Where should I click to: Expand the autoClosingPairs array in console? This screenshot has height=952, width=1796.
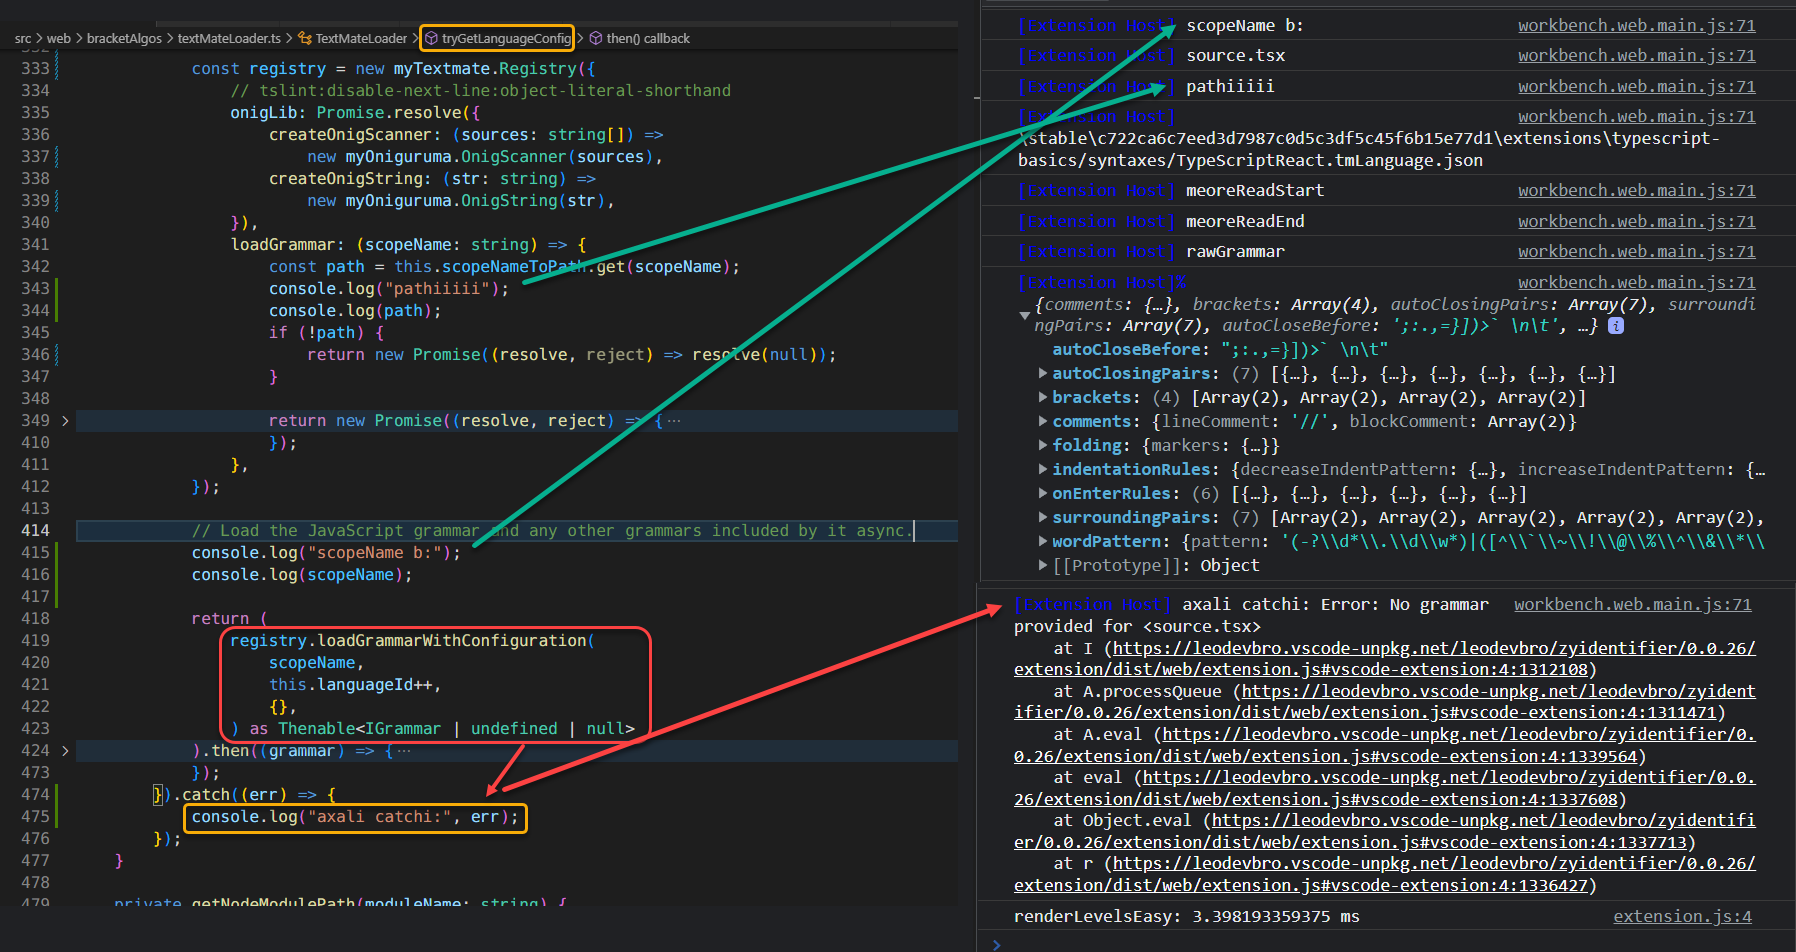1043,373
